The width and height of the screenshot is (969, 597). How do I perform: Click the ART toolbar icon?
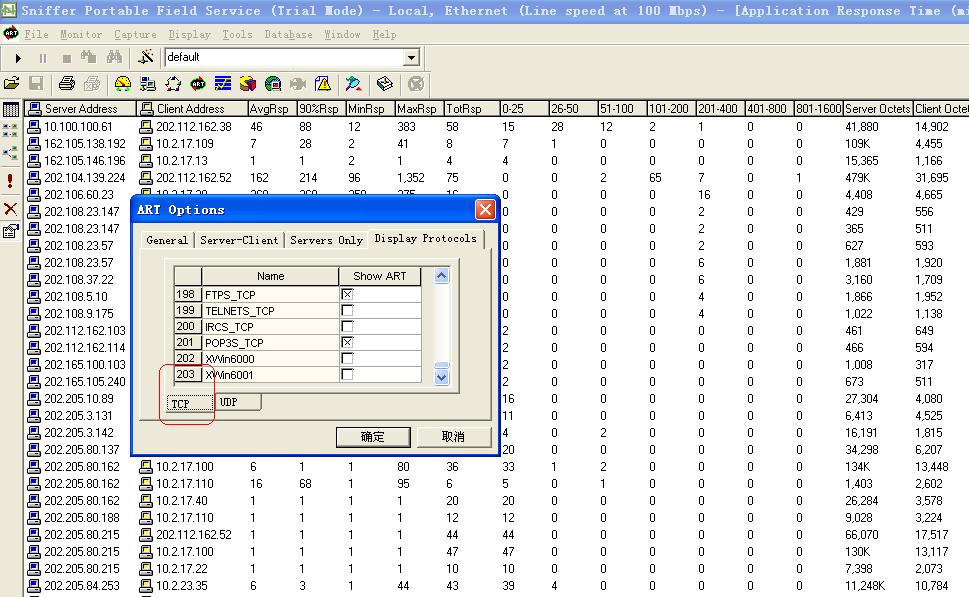[x=198, y=84]
